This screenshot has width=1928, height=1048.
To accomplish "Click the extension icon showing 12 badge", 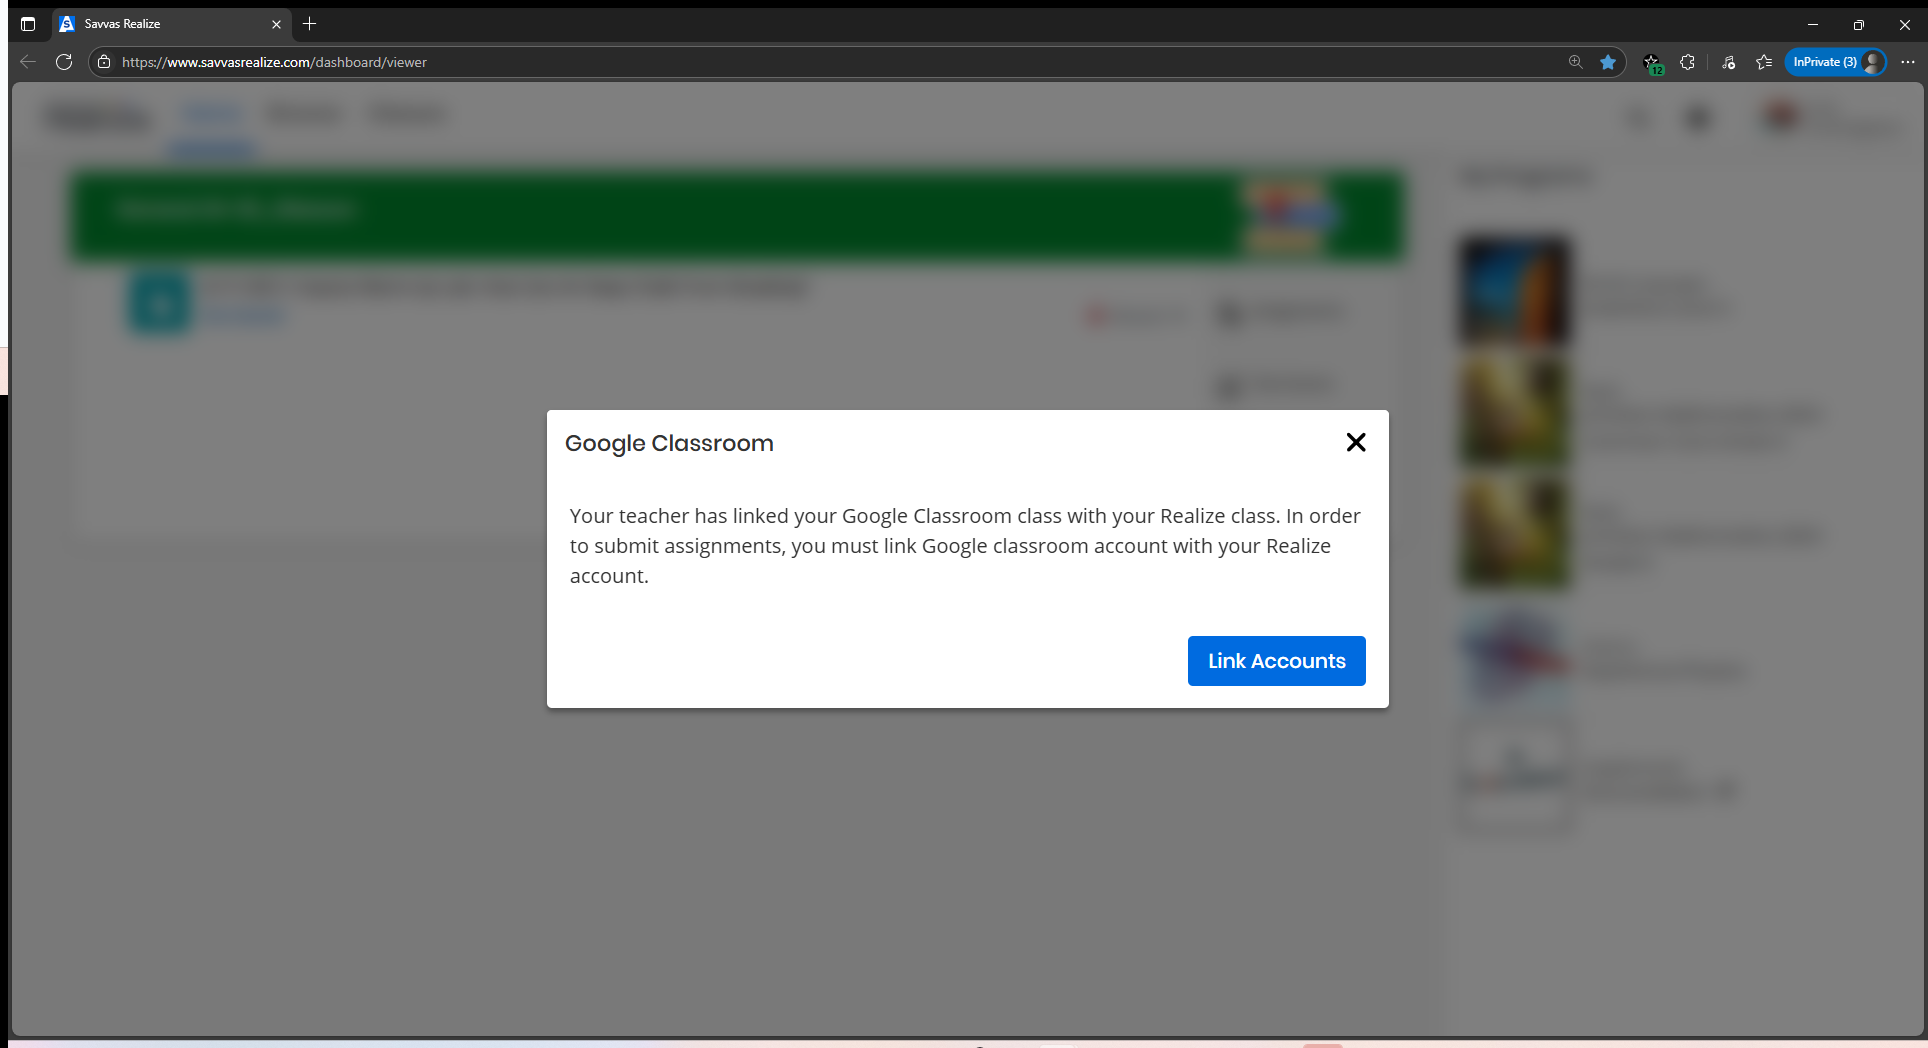I will [1651, 62].
